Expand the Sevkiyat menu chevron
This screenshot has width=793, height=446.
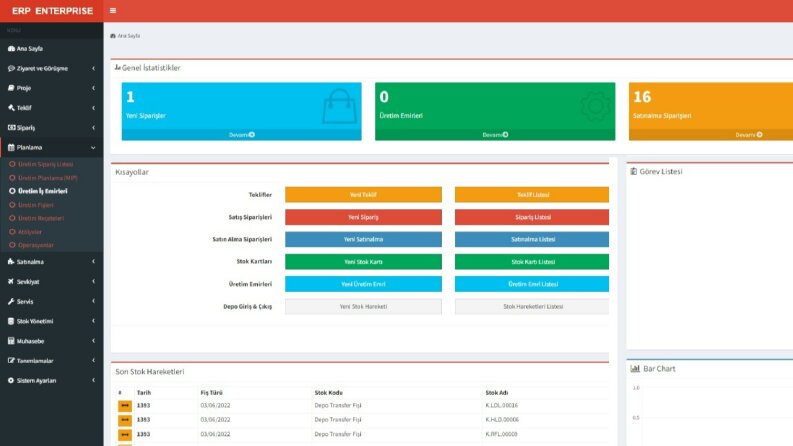94,282
